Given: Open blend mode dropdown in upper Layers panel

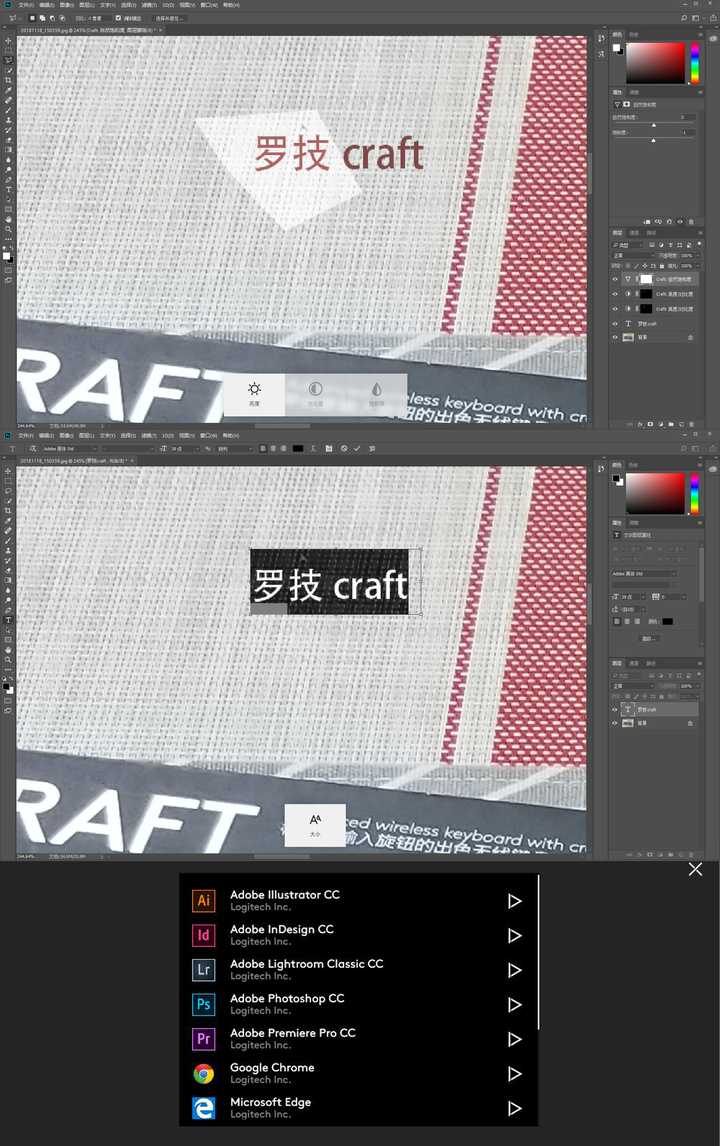Looking at the screenshot, I should [633, 255].
